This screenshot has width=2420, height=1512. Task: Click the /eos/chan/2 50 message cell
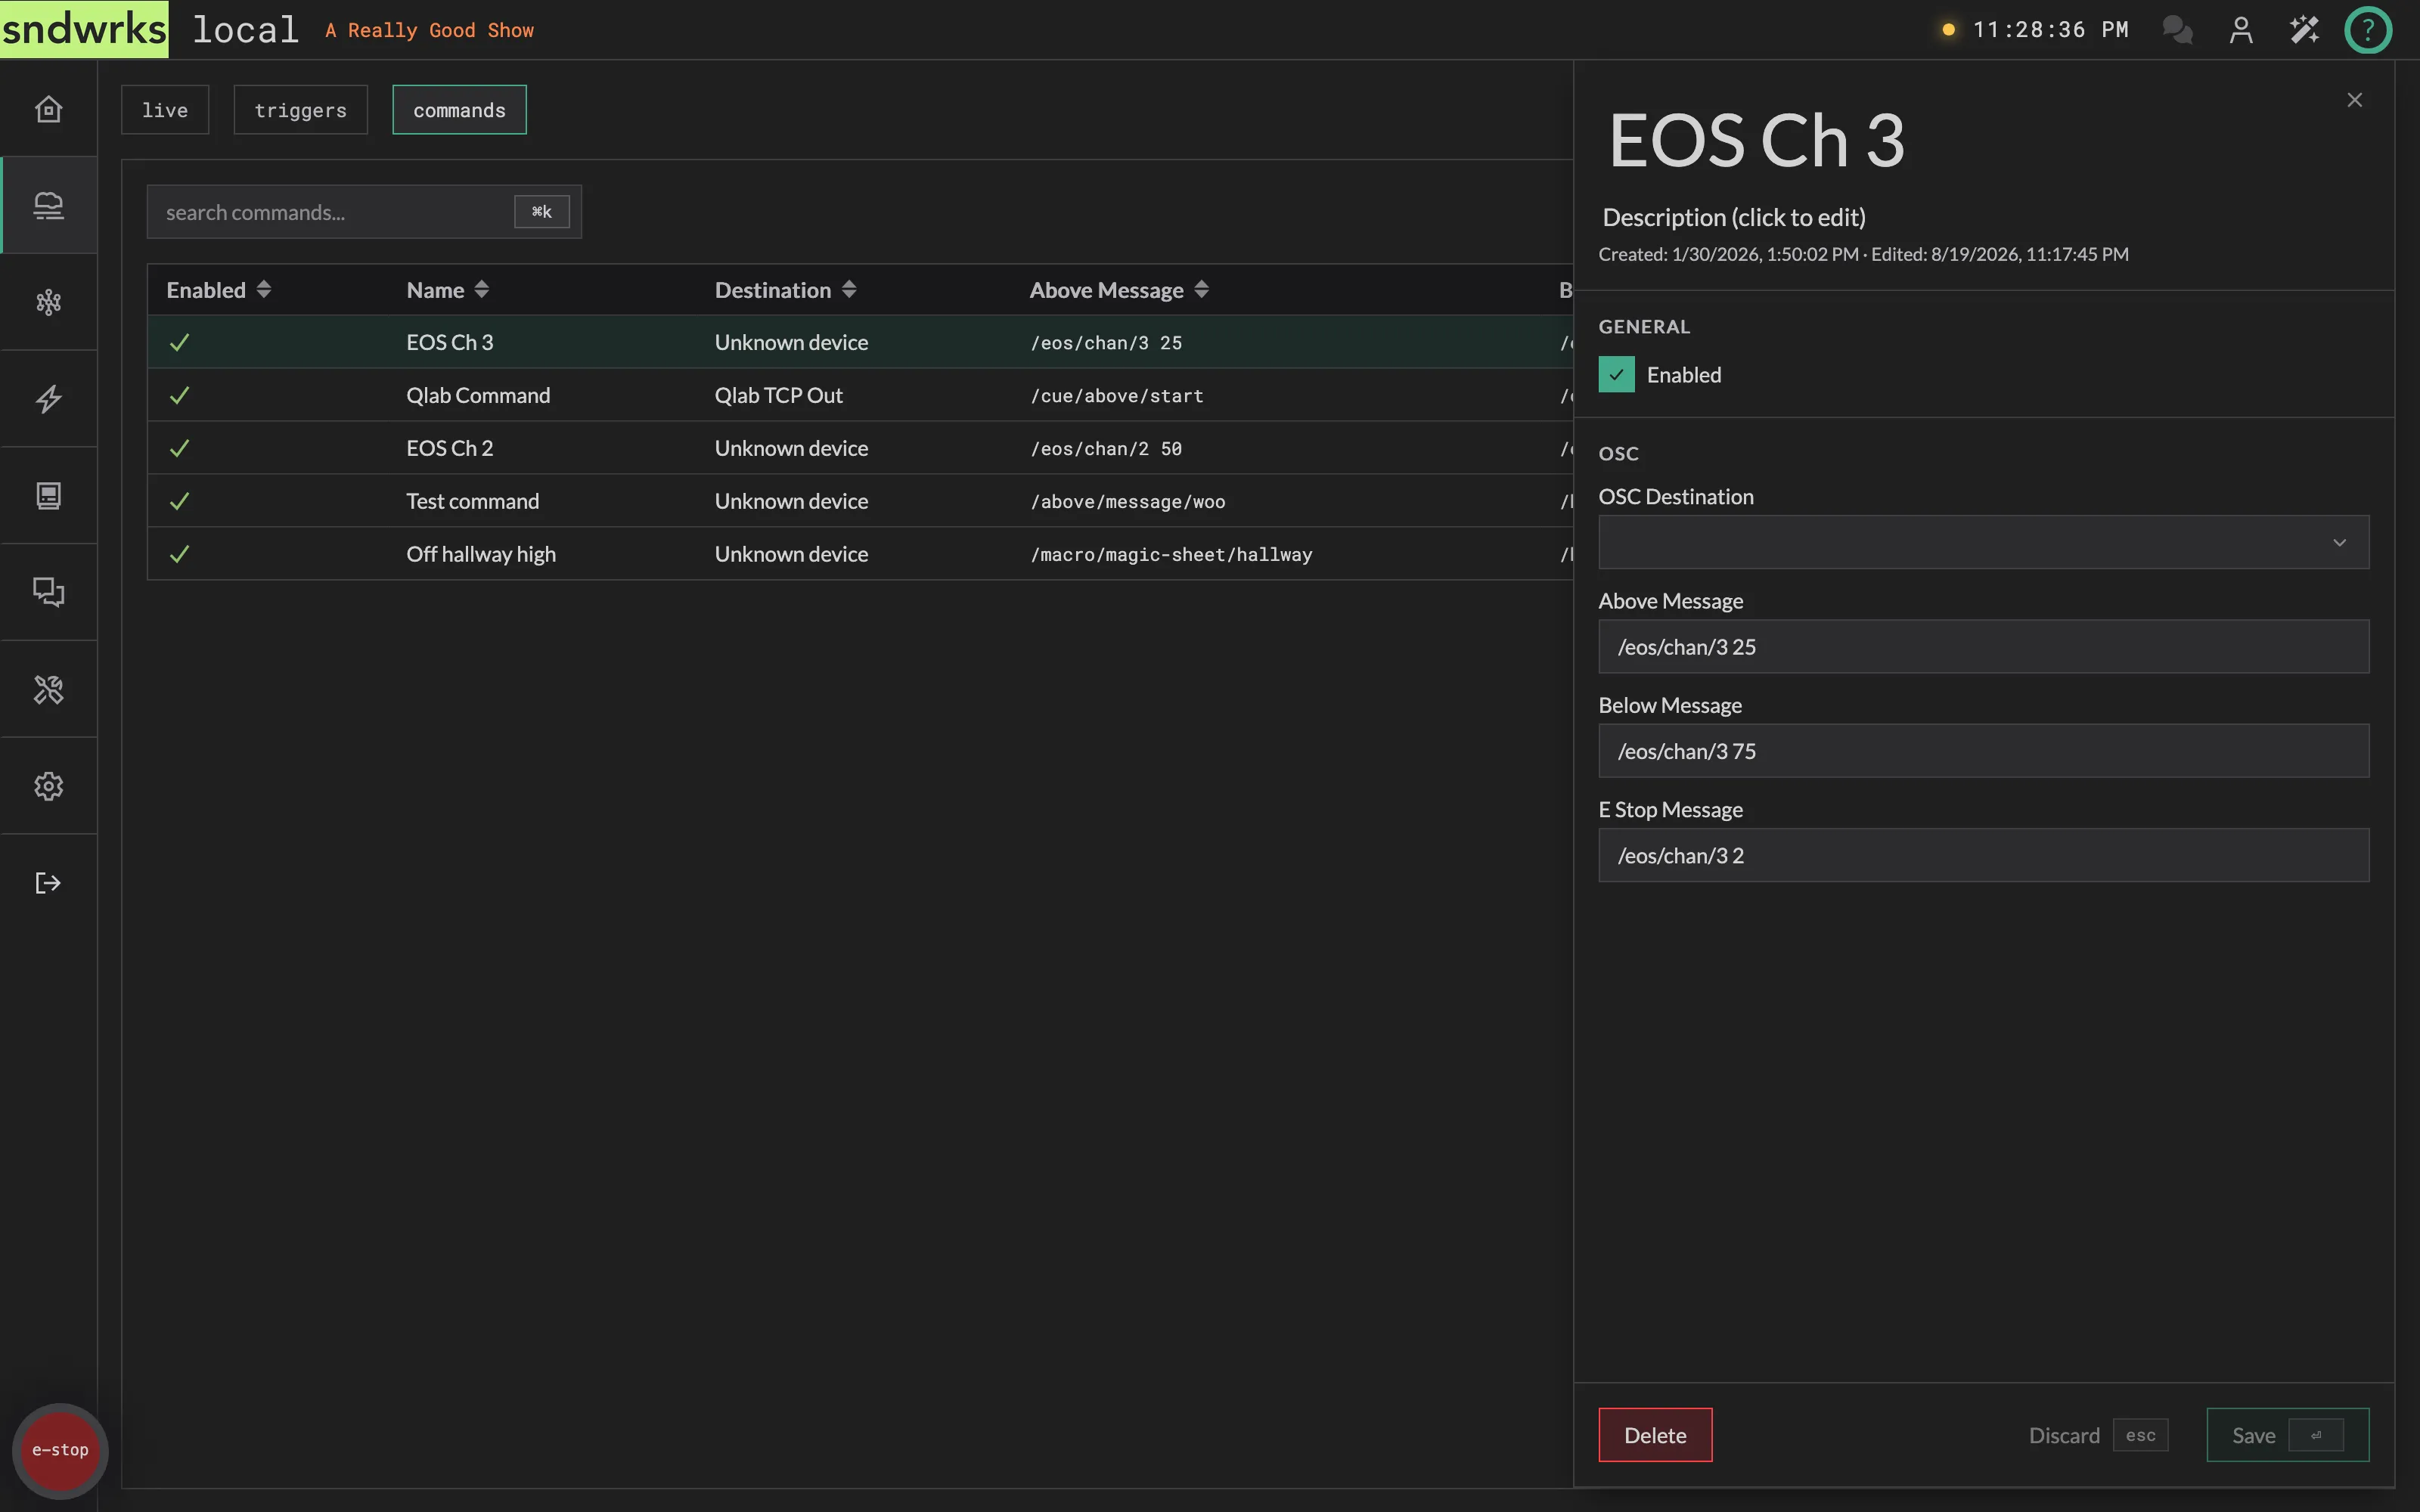pyautogui.click(x=1106, y=450)
